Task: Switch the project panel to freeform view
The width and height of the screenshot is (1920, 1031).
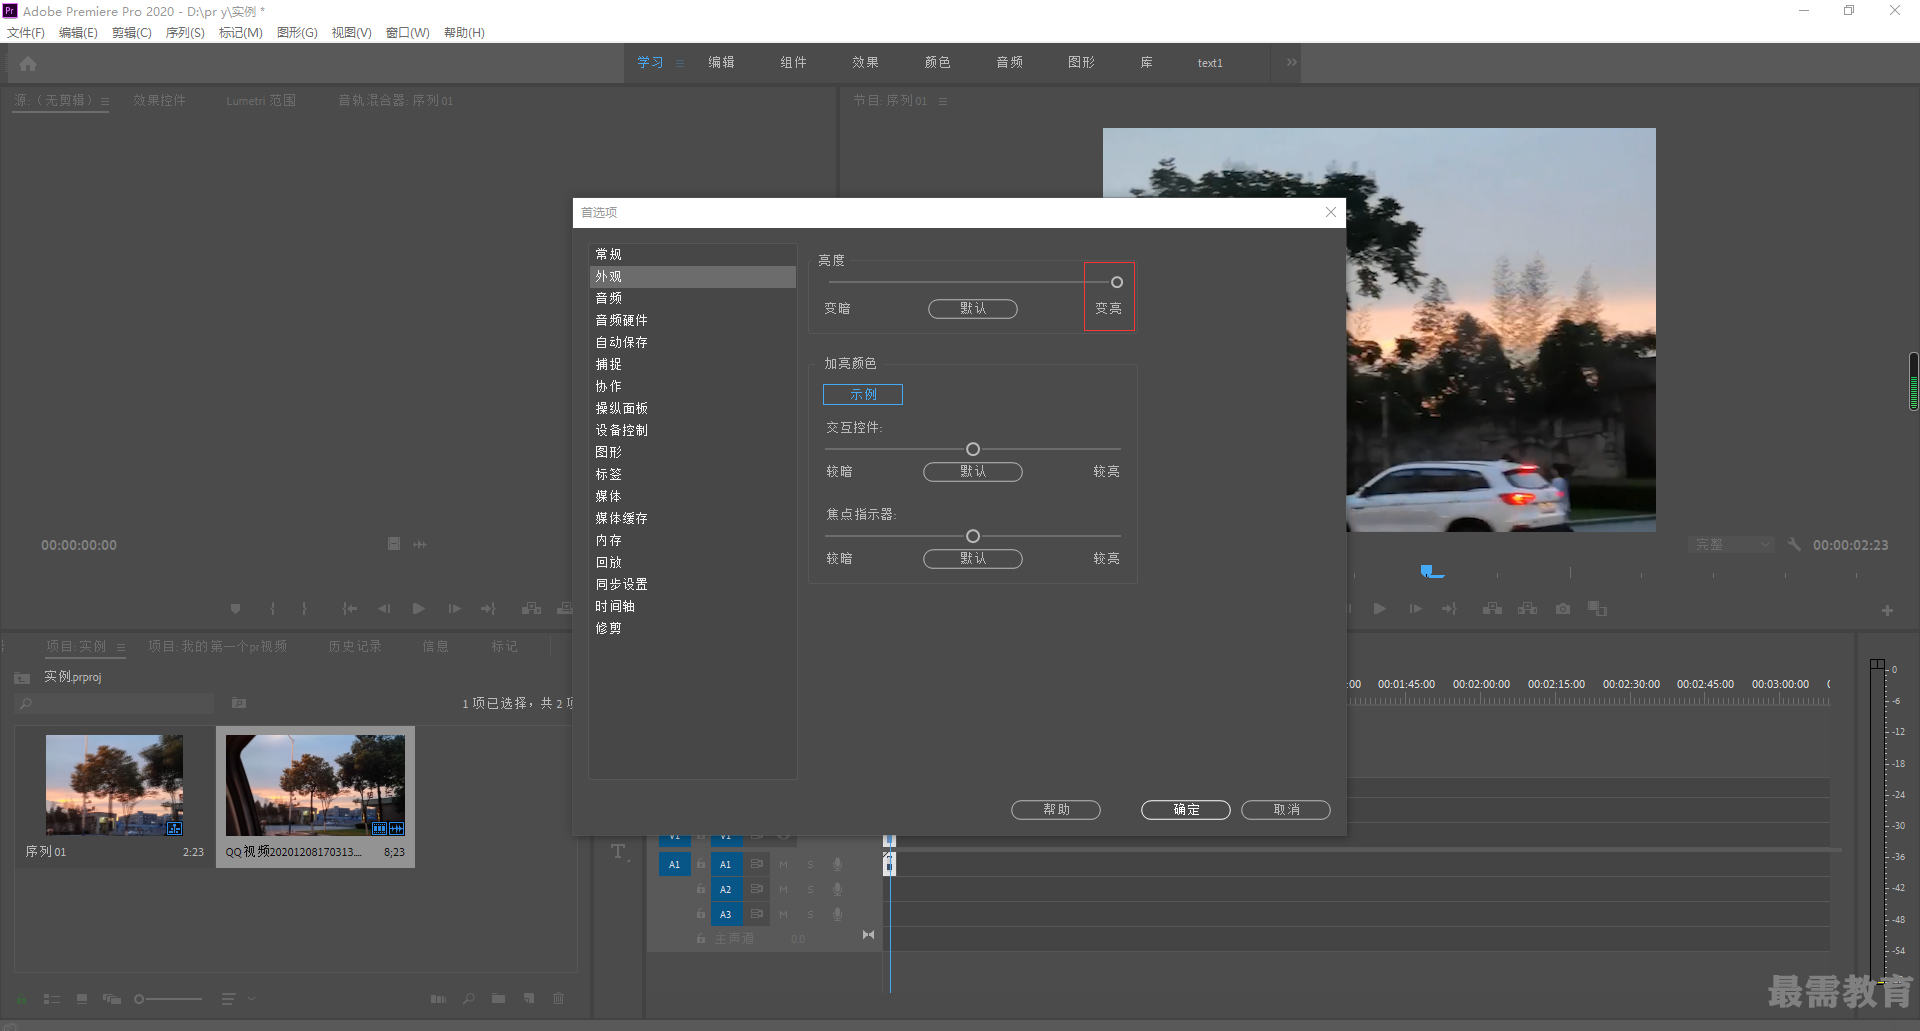Action: coord(112,999)
